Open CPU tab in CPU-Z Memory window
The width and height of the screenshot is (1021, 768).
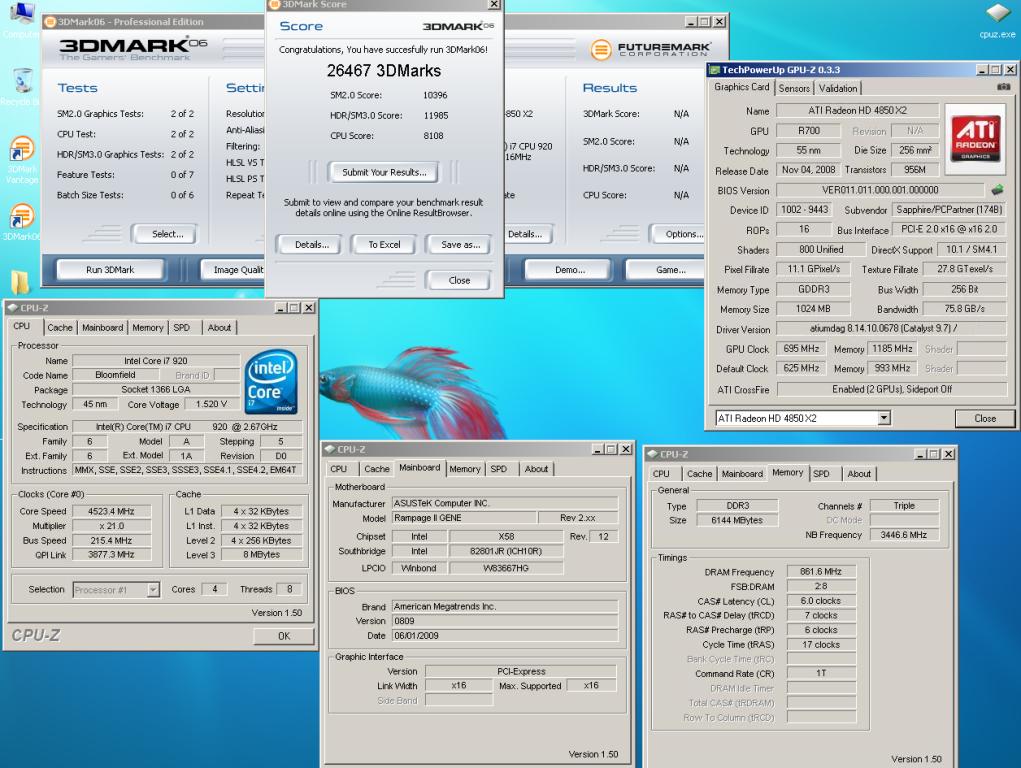point(661,474)
